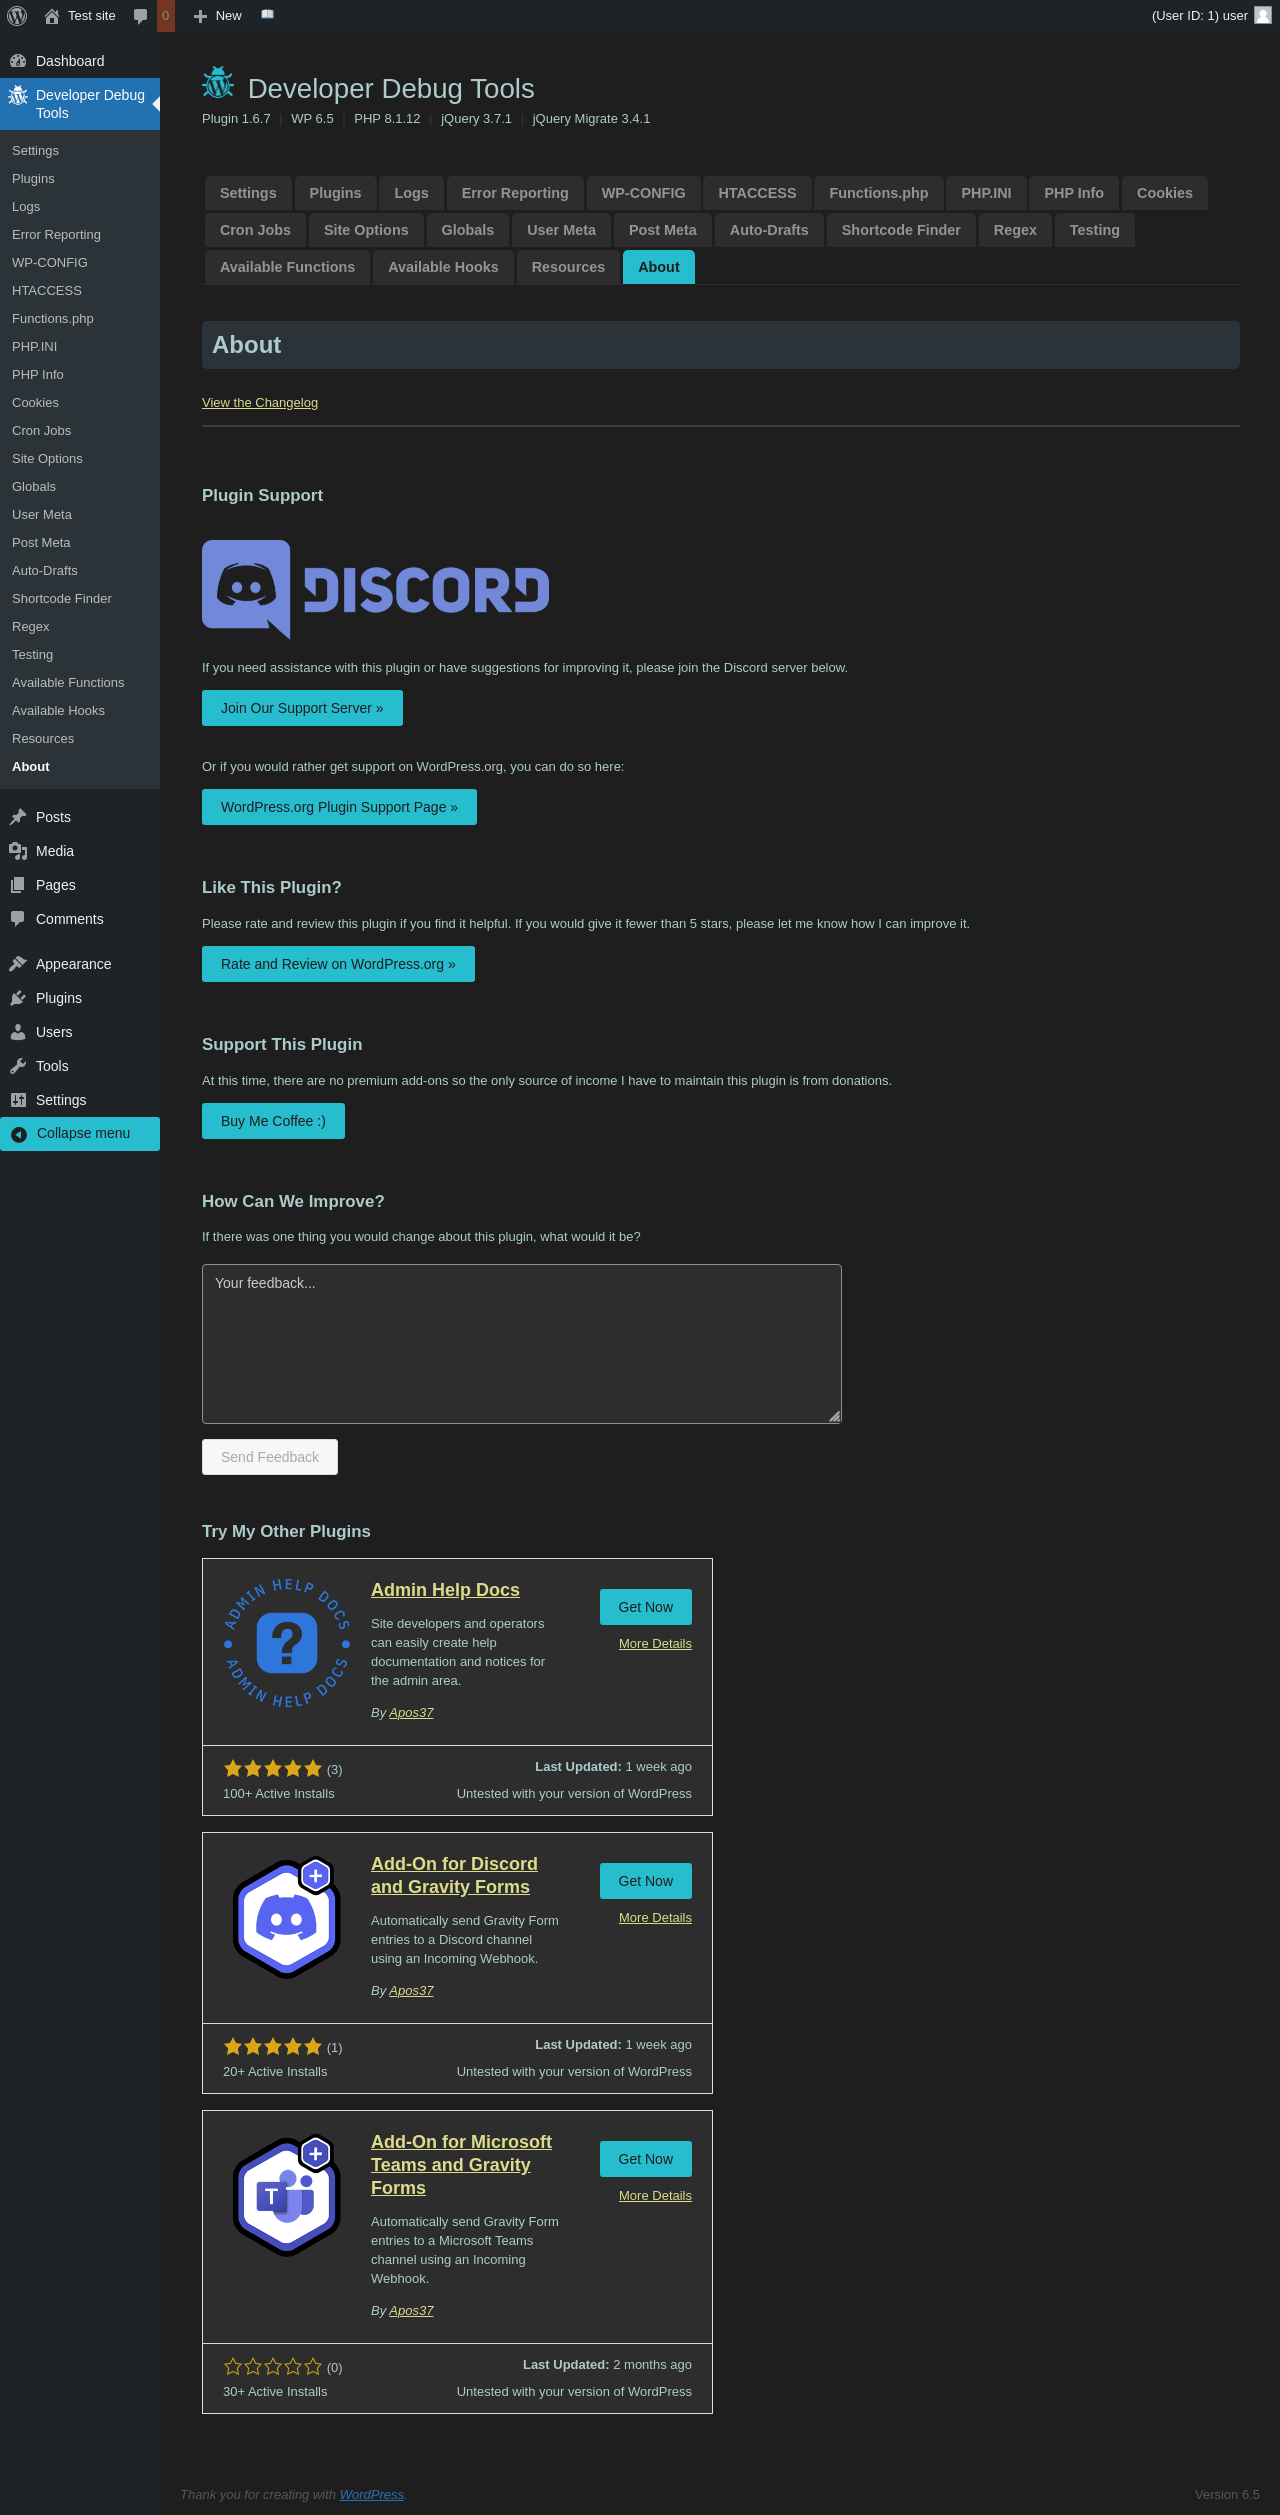This screenshot has width=1280, height=2515.
Task: Open Auto-Drafts in the sidebar submenu
Action: pyautogui.click(x=80, y=571)
